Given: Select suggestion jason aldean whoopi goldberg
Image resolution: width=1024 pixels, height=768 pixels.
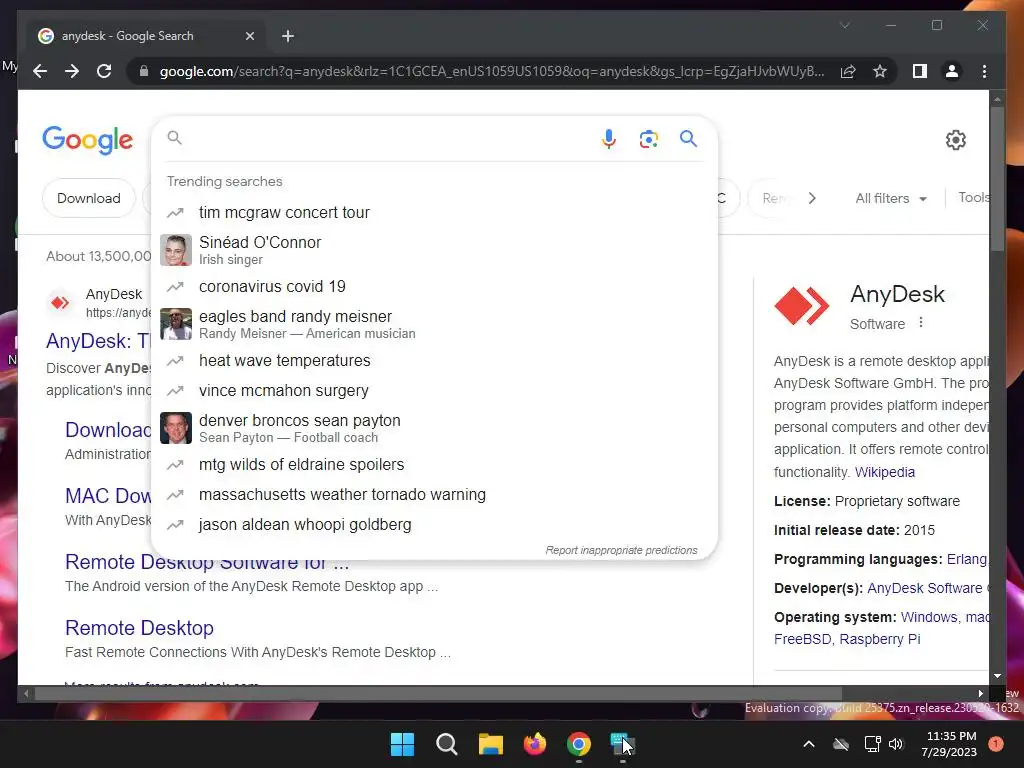Looking at the screenshot, I should [434, 524].
